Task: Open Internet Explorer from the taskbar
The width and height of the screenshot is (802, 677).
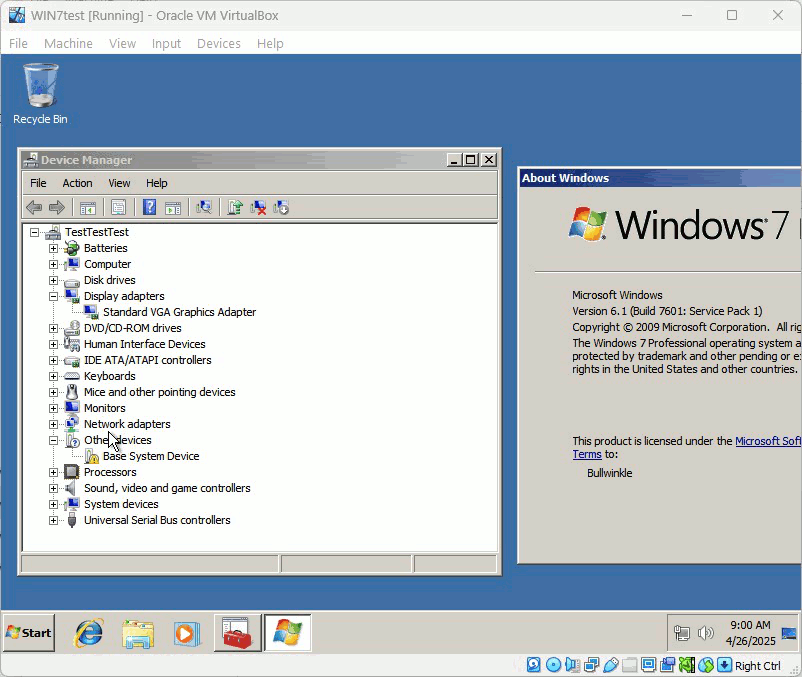Action: (88, 633)
